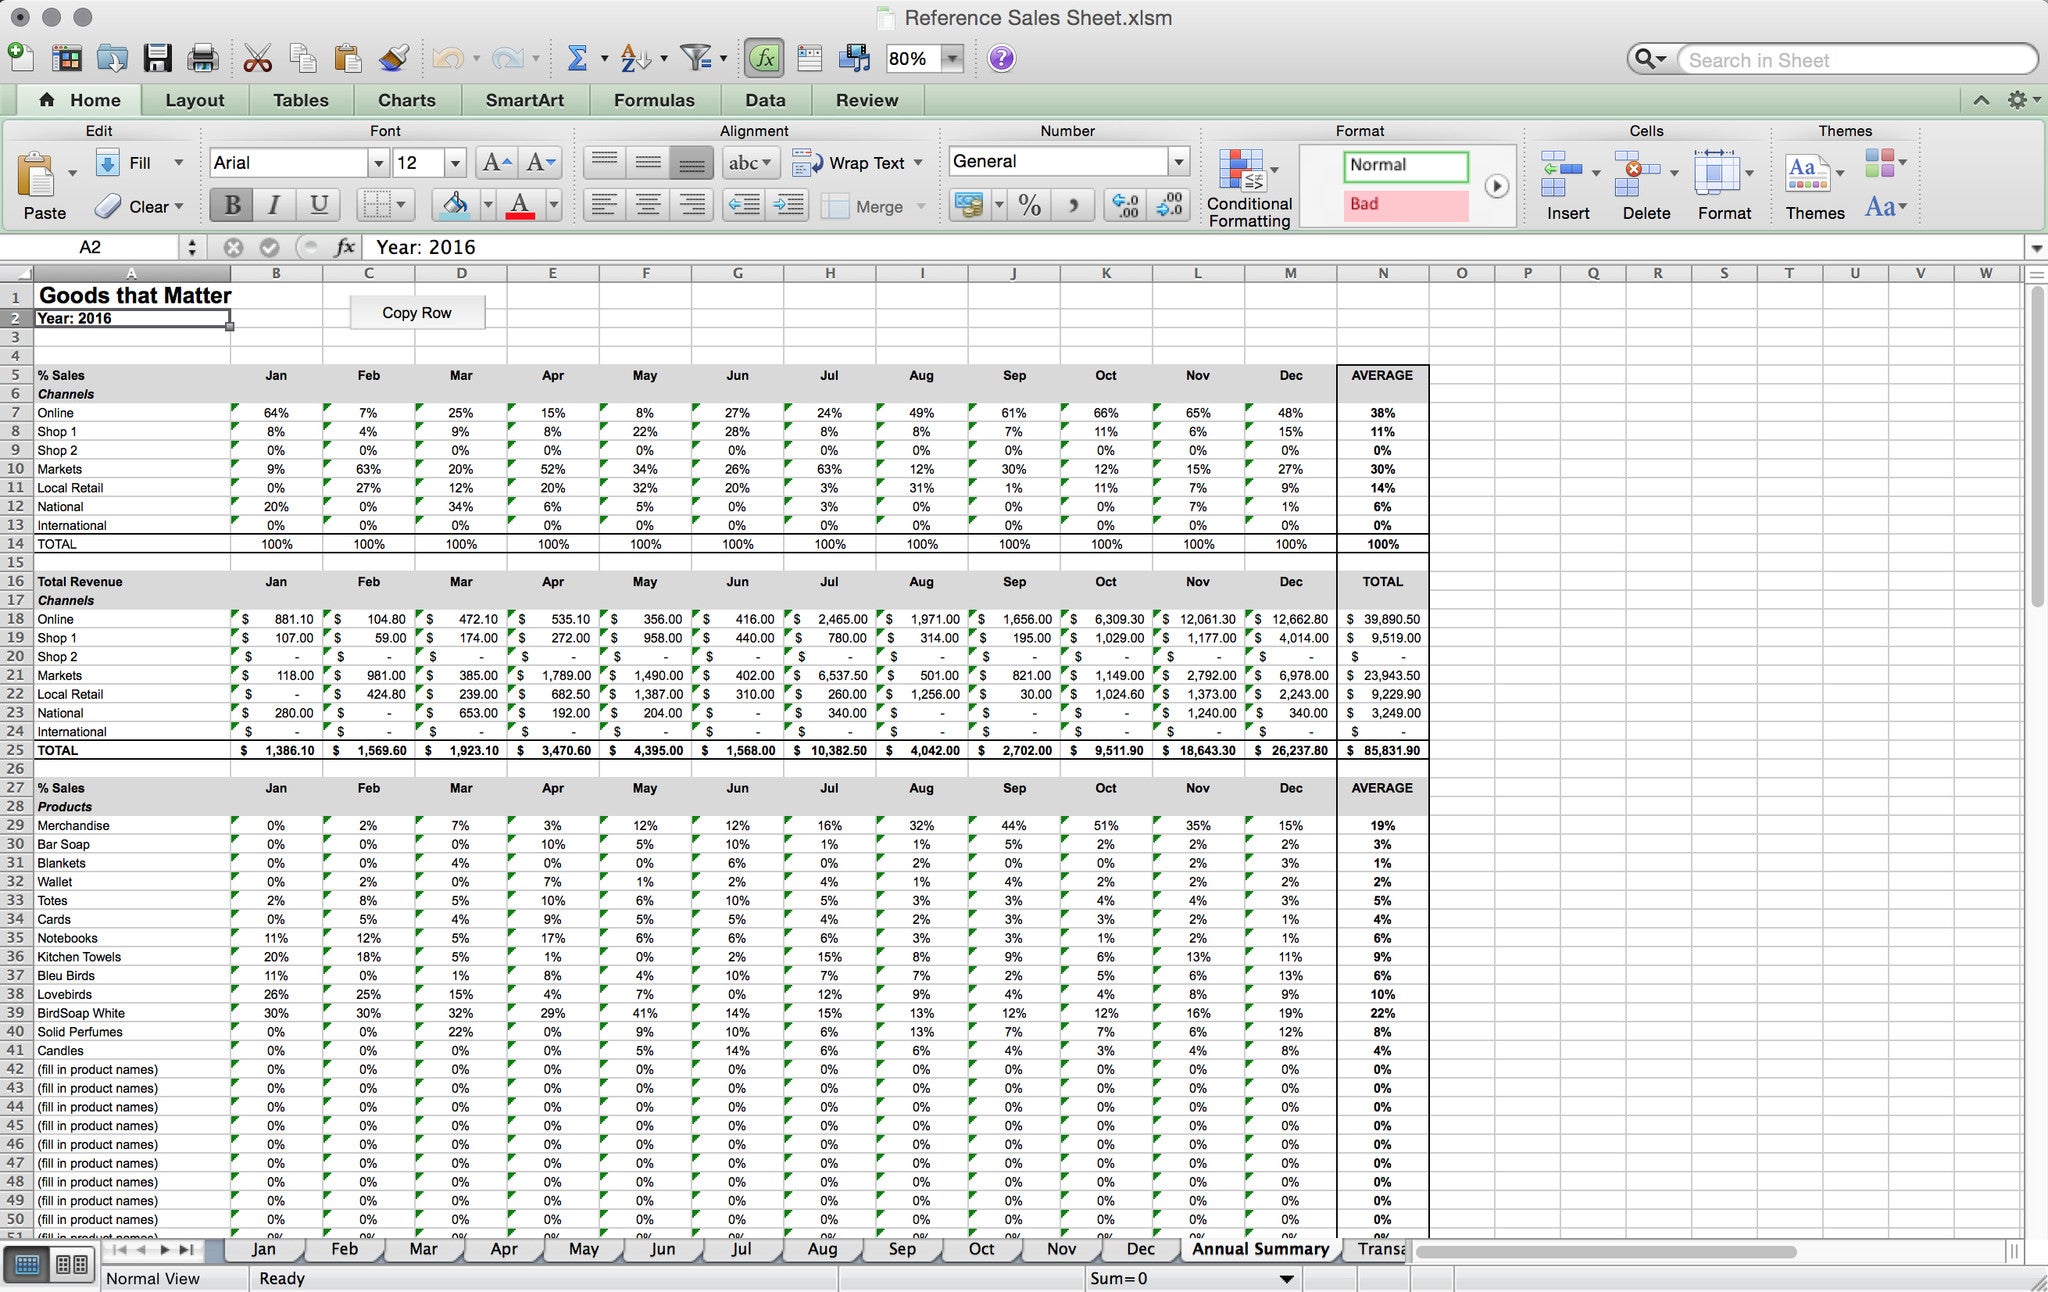2048x1292 pixels.
Task: Click the theme colors swatch icon
Action: tap(1881, 163)
